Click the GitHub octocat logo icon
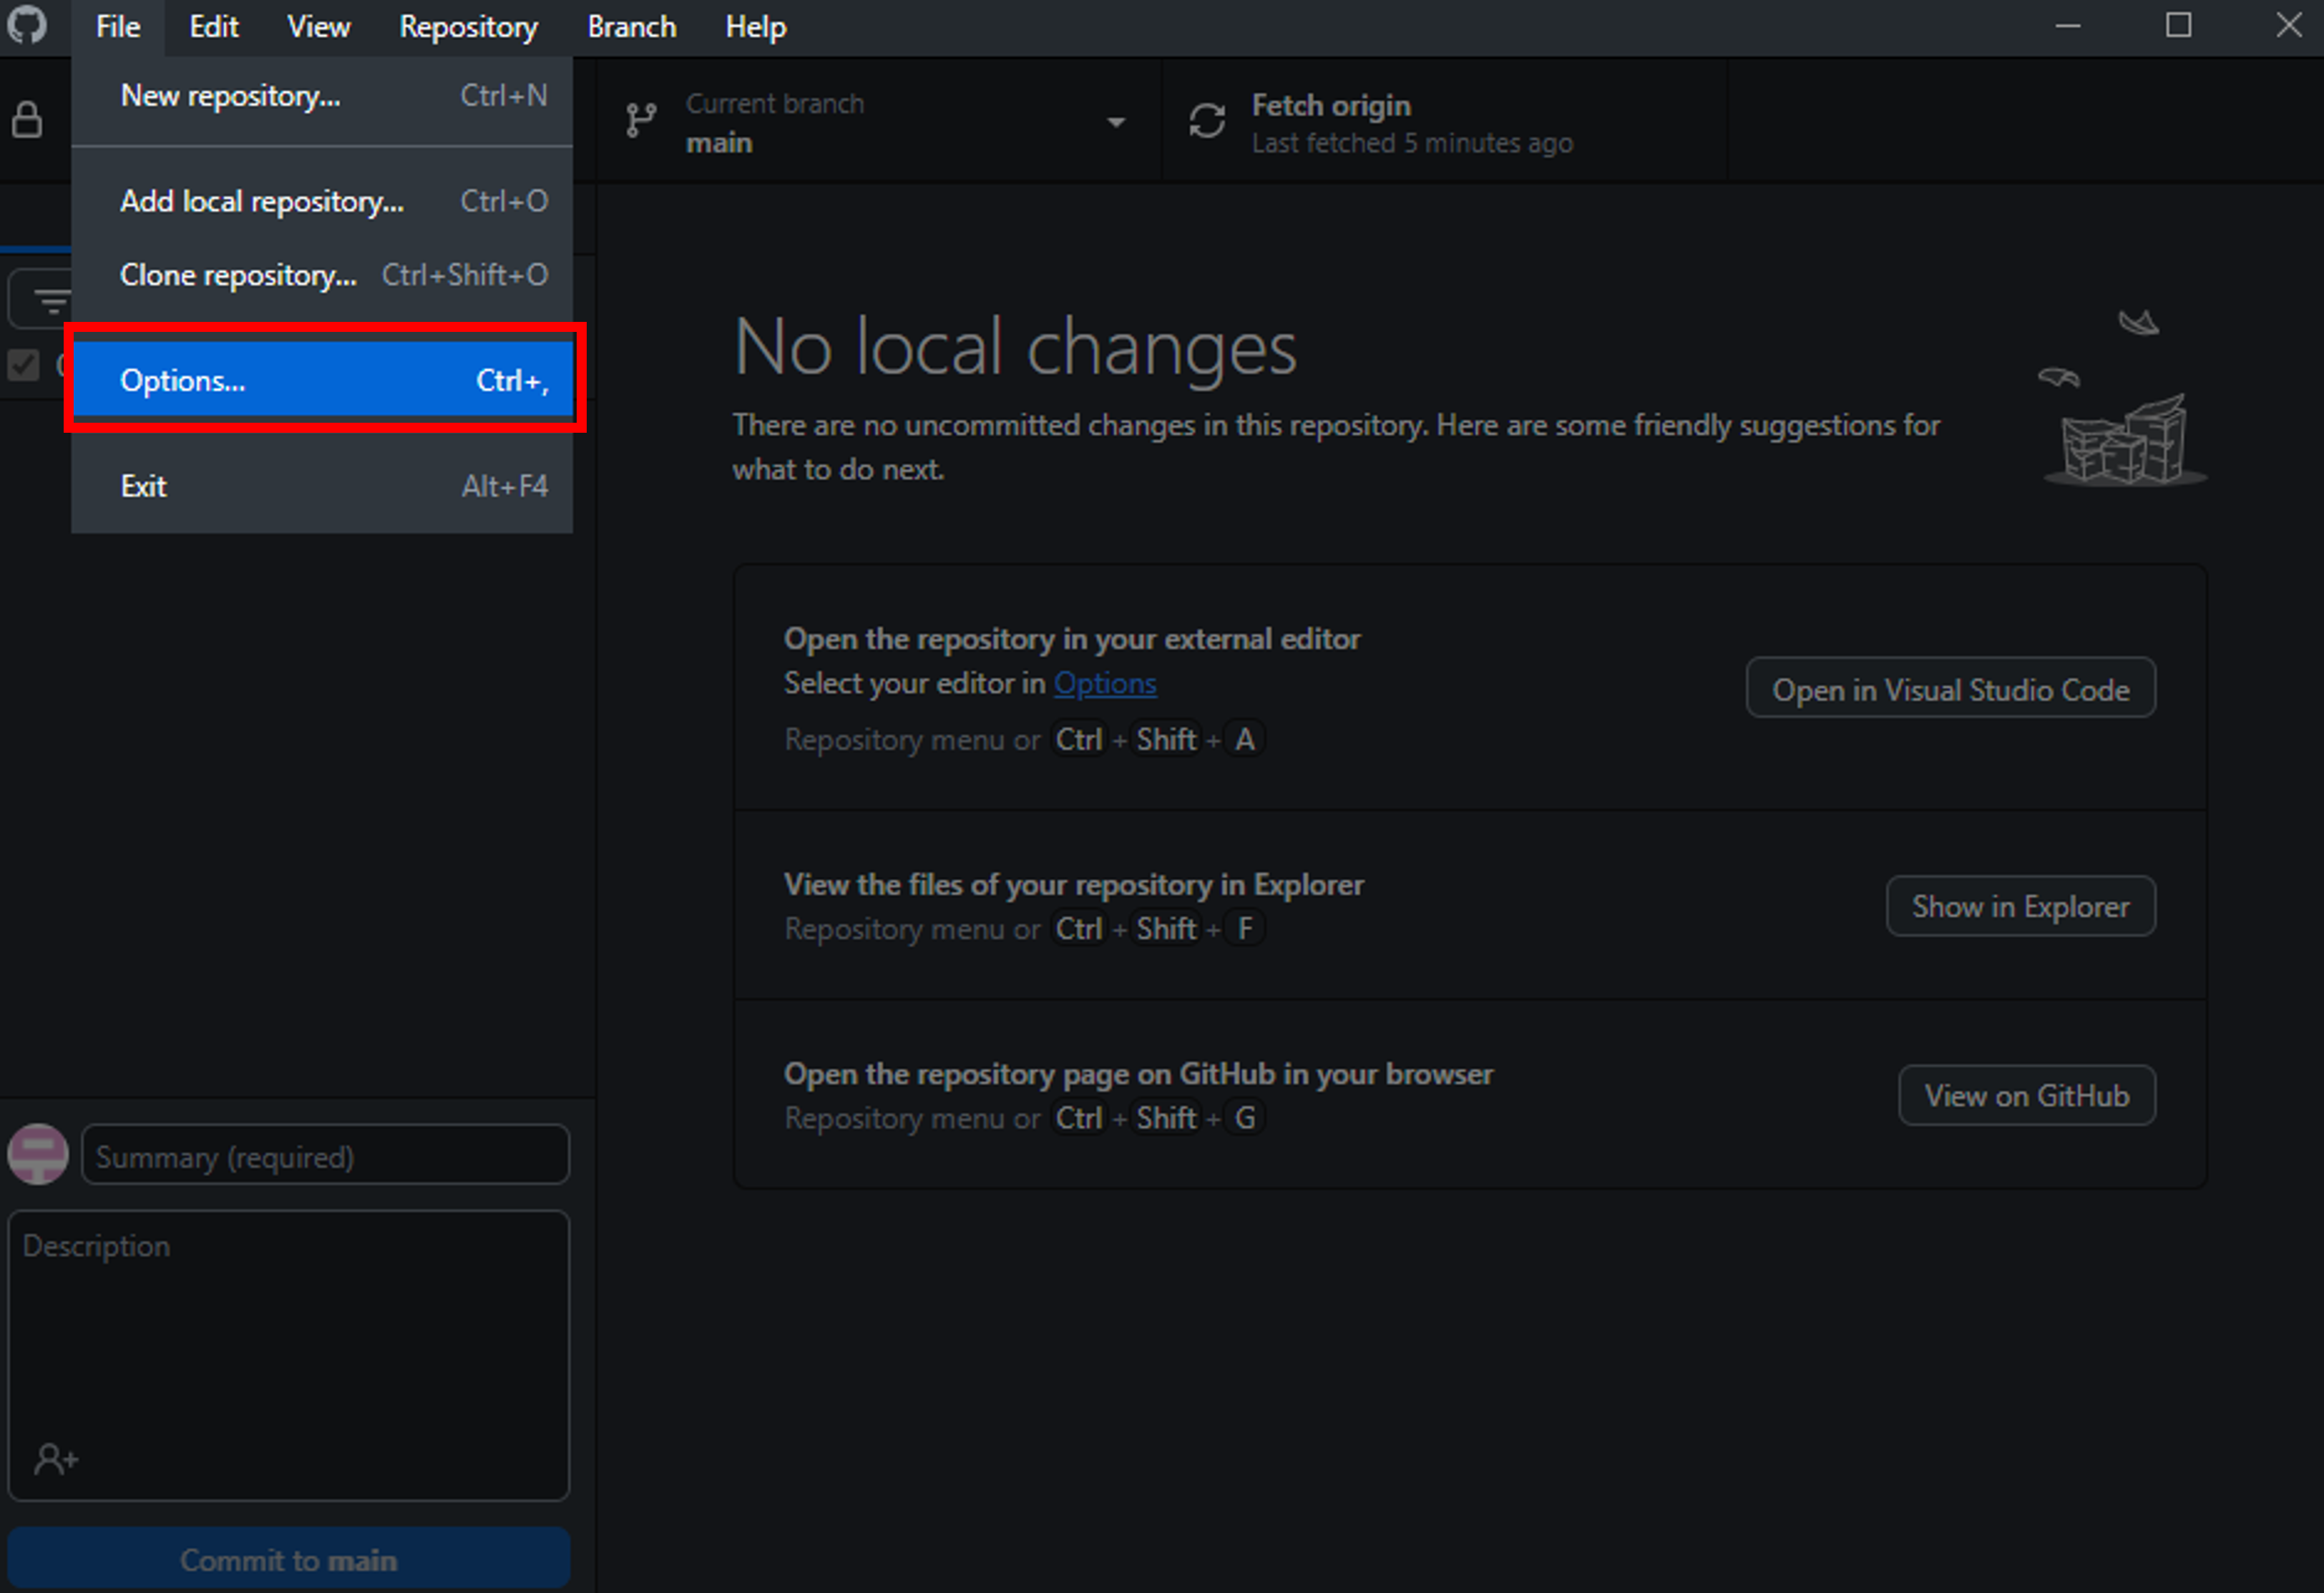 click(28, 27)
